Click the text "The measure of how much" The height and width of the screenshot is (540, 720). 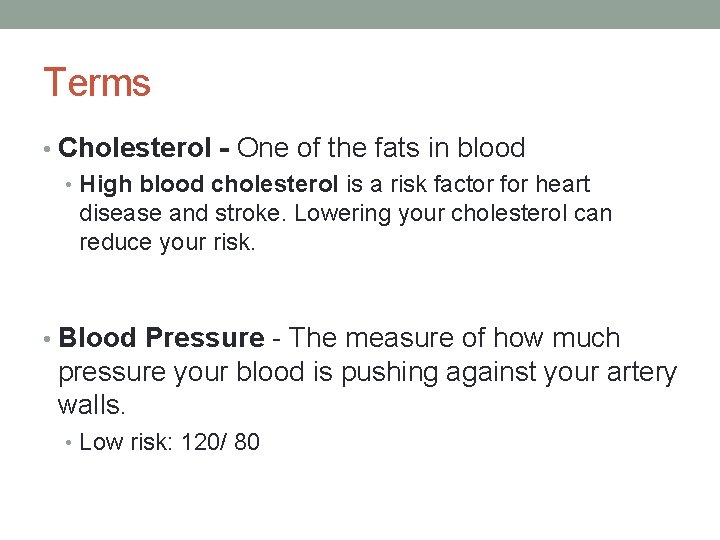455,339
